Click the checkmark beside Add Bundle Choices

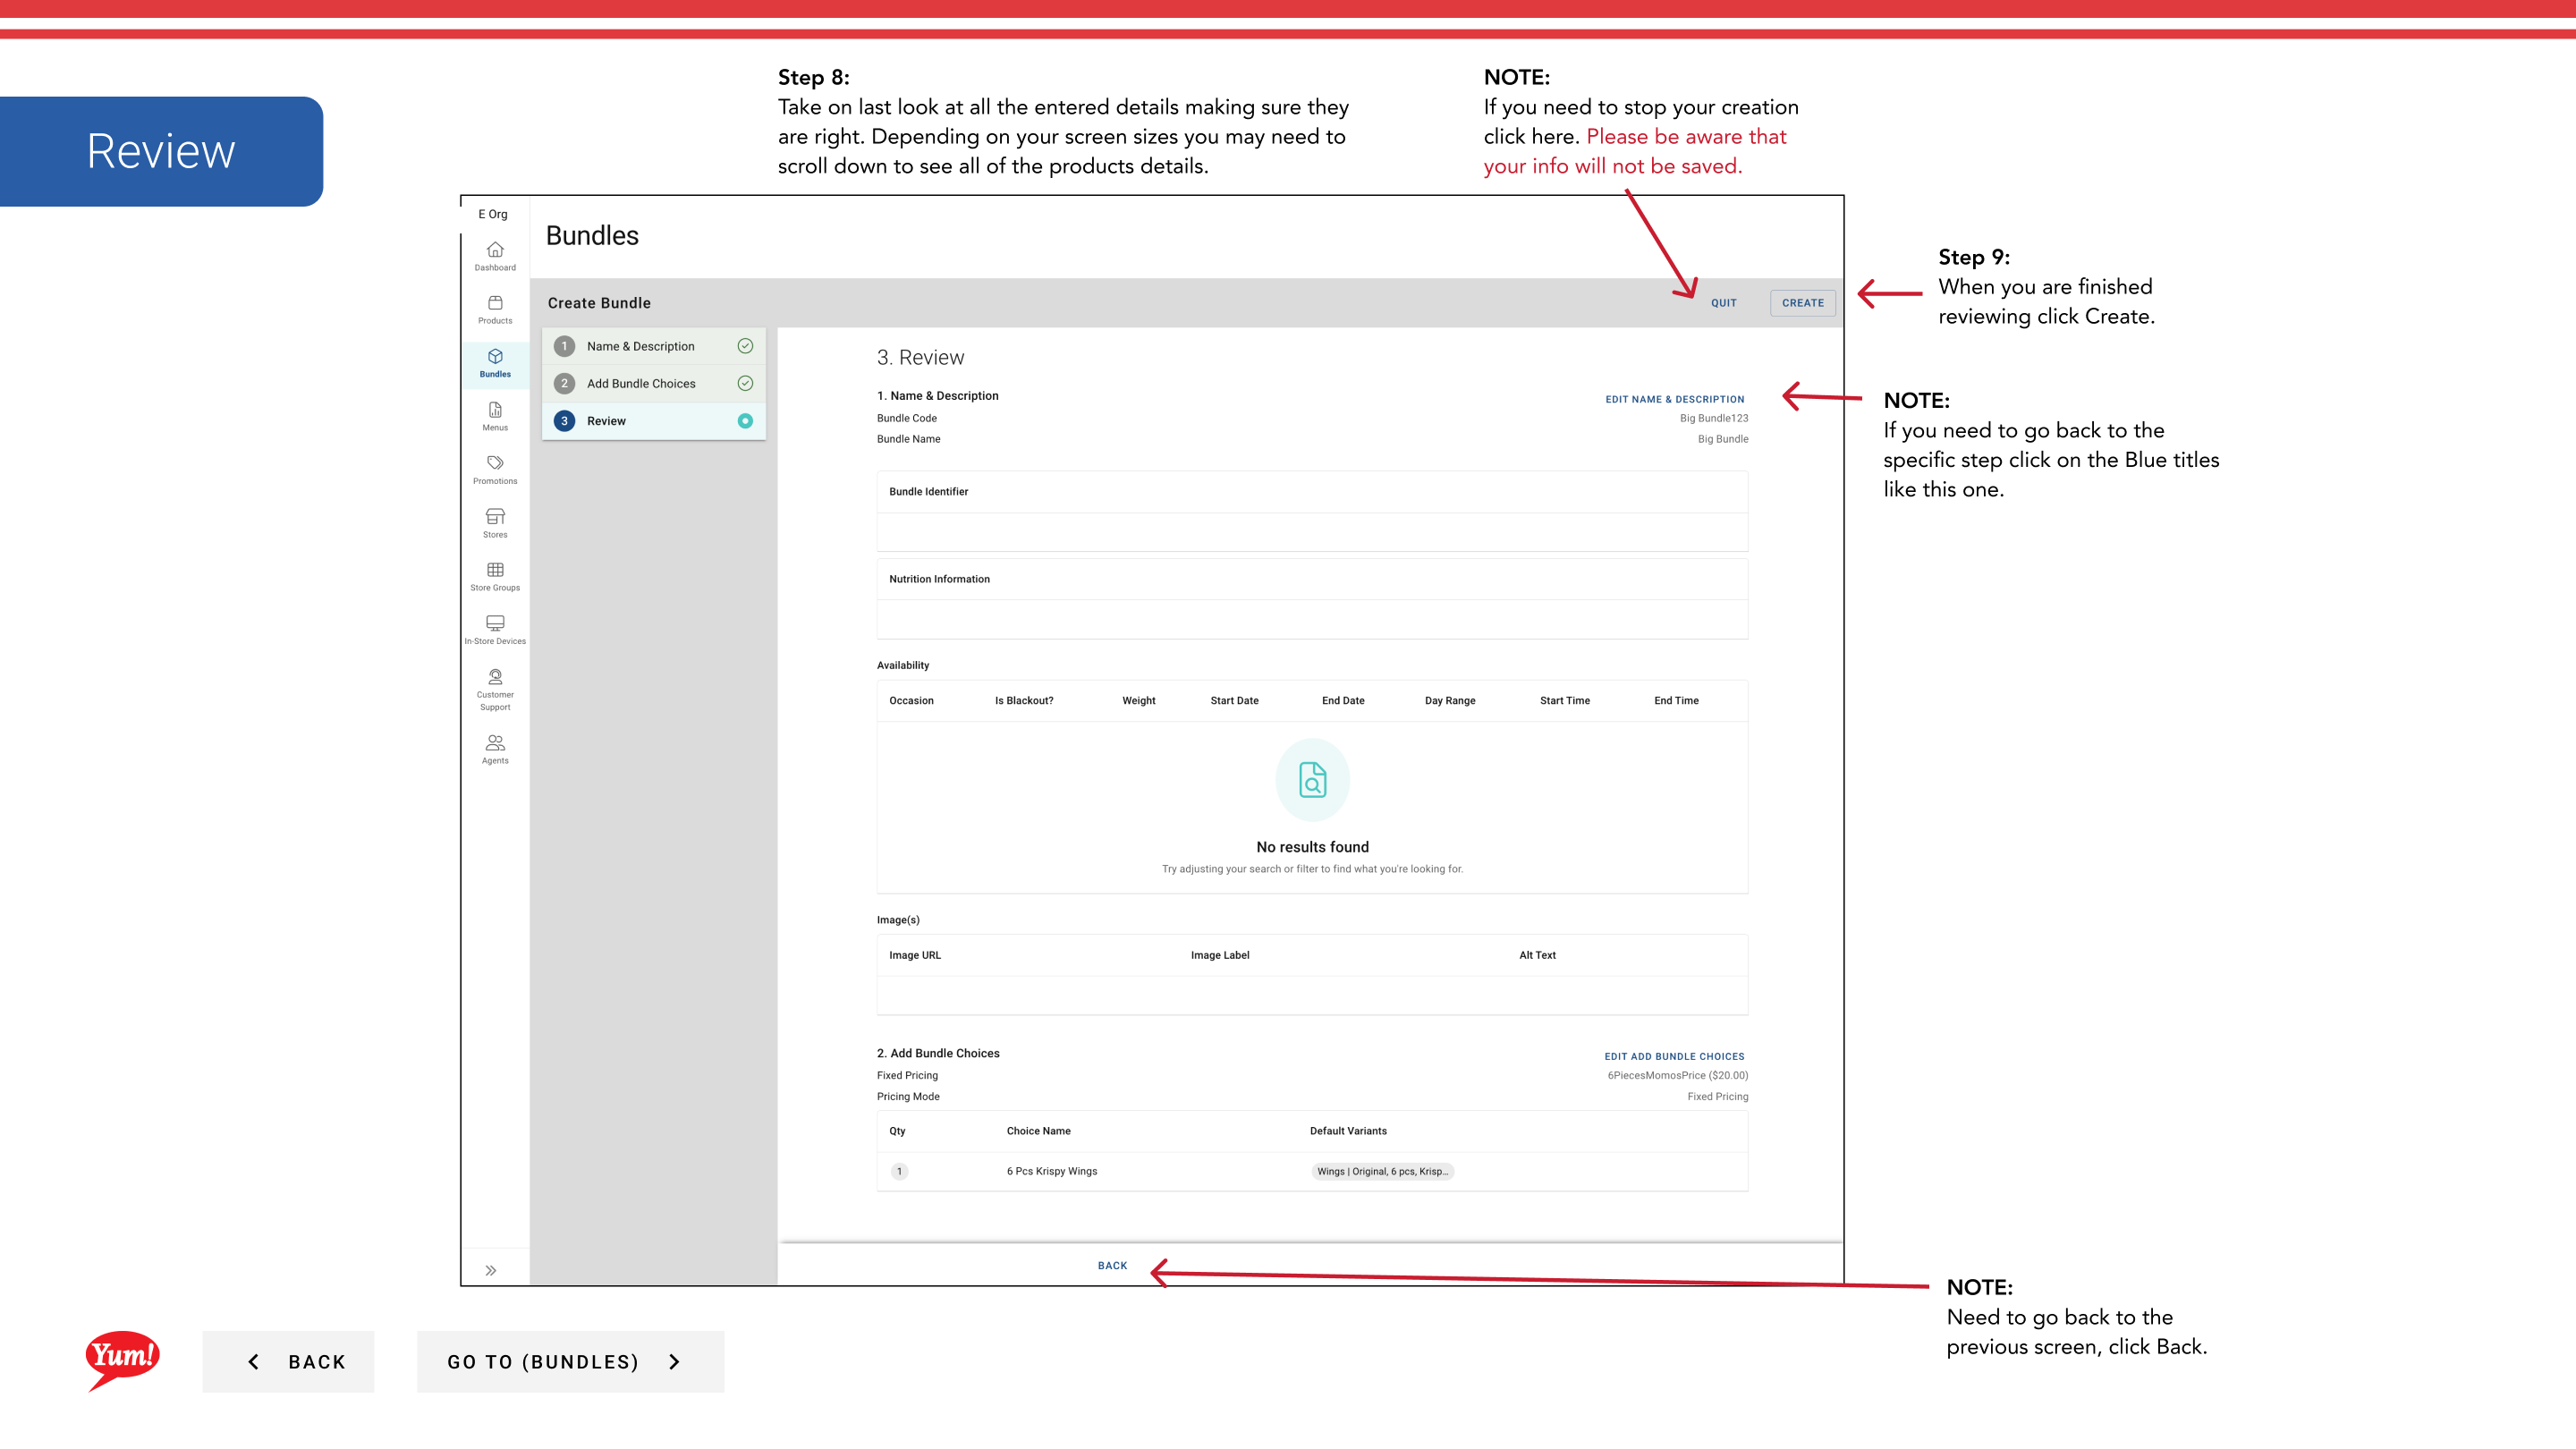tap(745, 384)
